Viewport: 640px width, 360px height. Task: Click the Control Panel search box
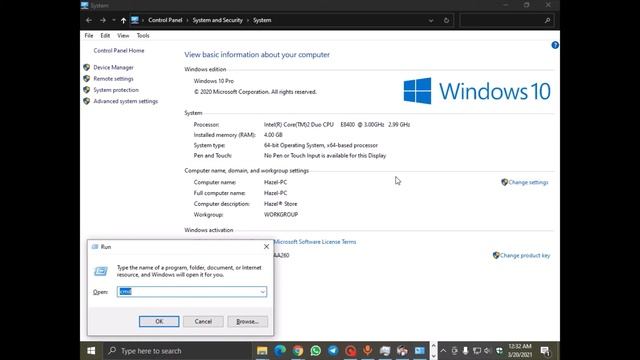pyautogui.click(x=506, y=20)
